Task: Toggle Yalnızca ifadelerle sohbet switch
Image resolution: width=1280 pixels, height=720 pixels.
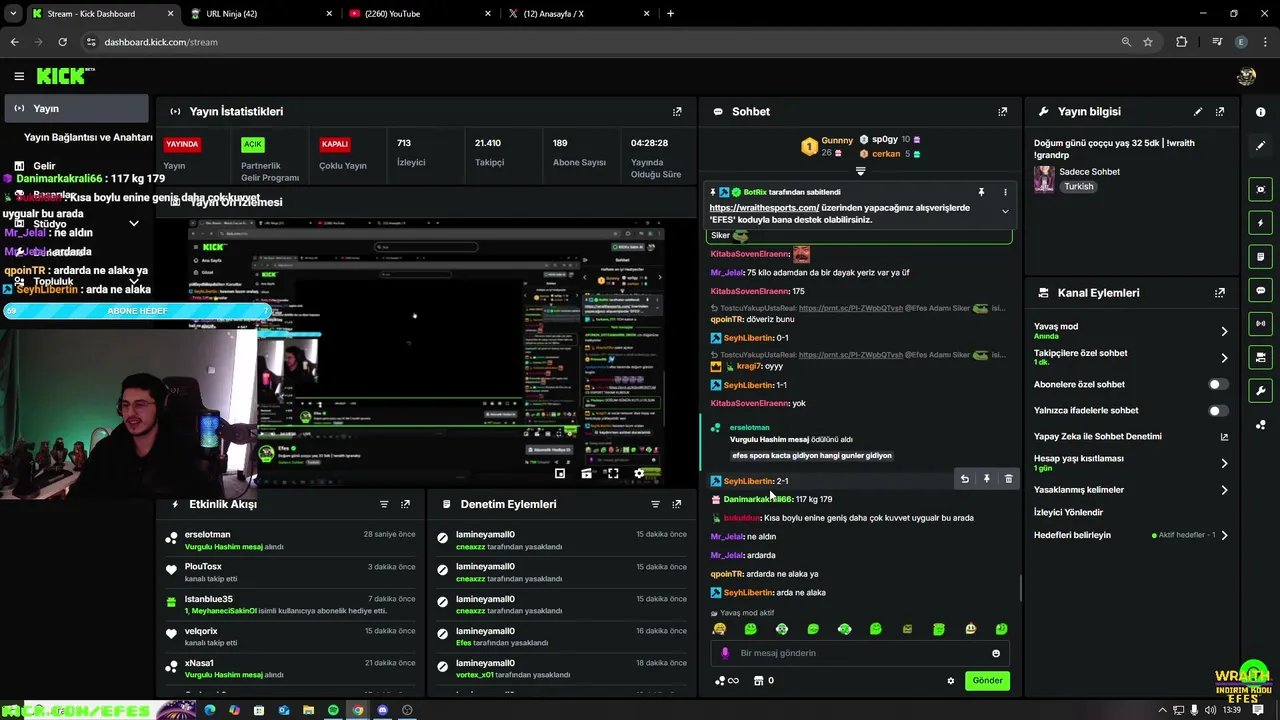Action: [x=1218, y=410]
